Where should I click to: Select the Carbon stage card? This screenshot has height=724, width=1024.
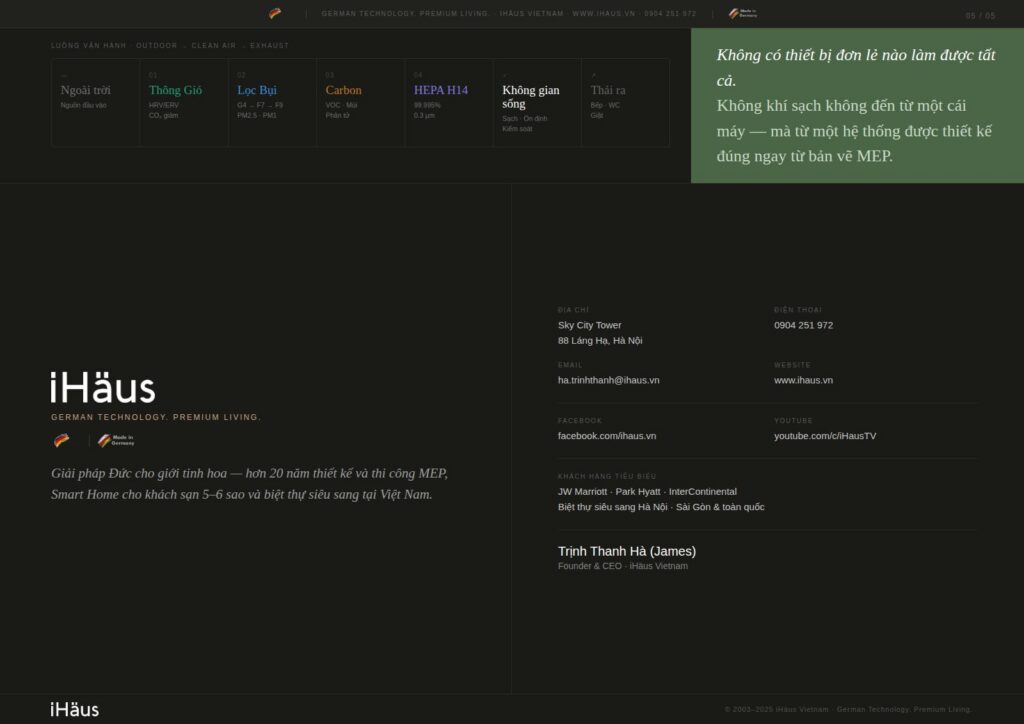coord(360,103)
